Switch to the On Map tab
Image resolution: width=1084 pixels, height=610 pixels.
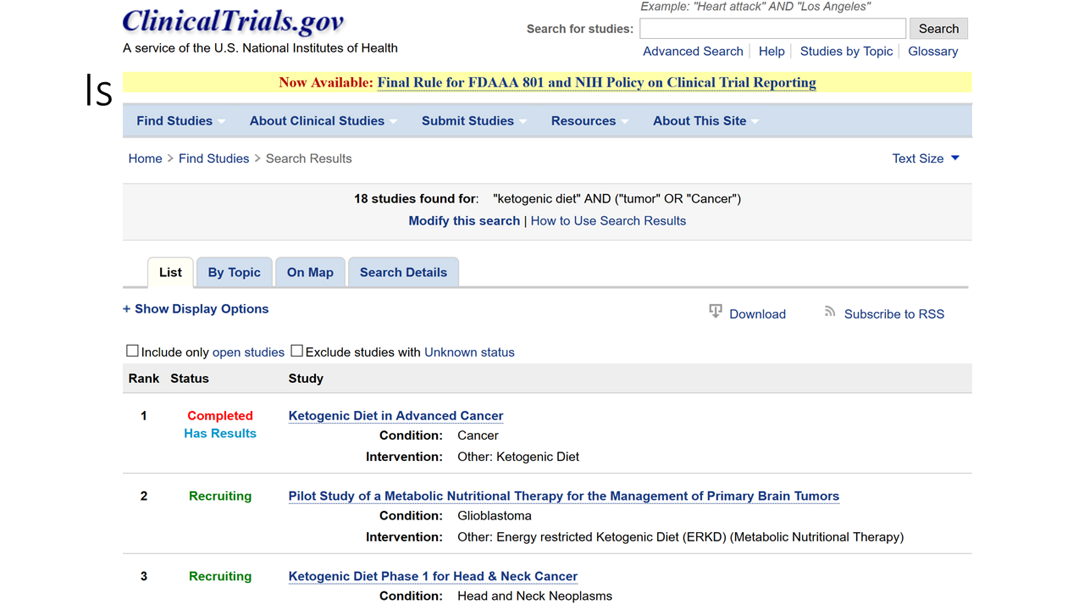[x=310, y=272]
